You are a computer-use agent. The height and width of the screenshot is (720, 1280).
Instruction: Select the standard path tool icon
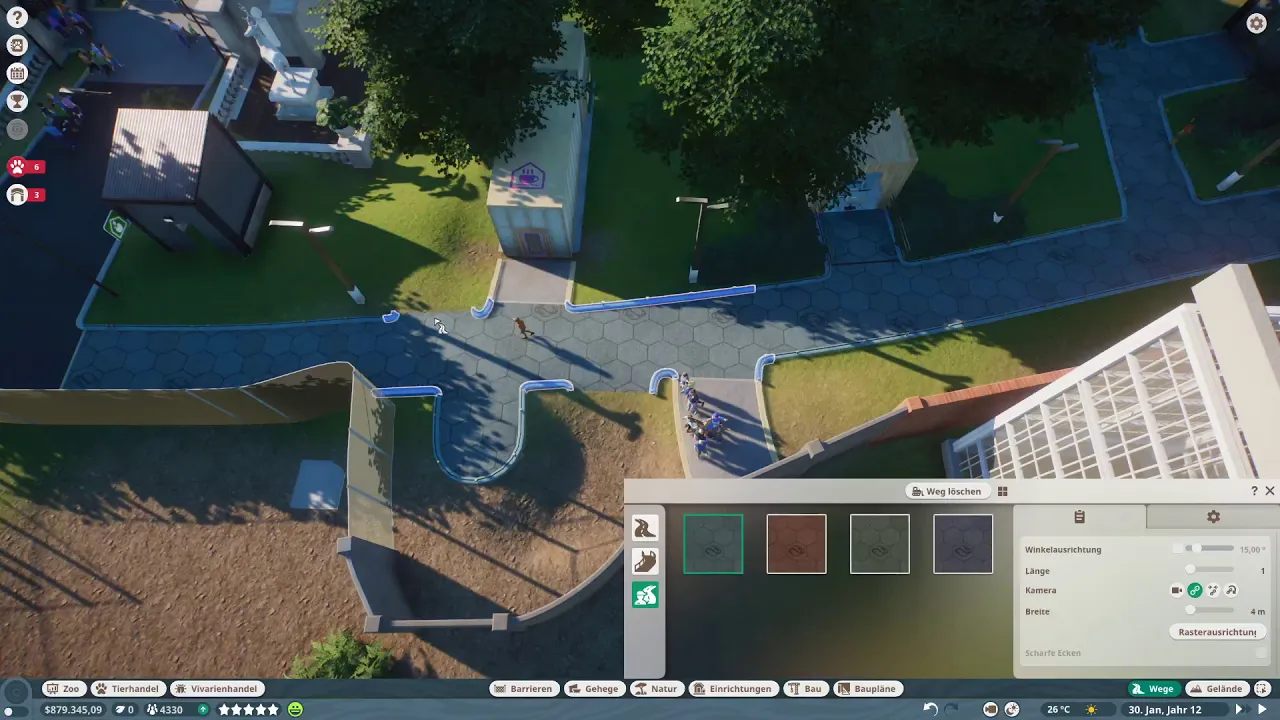(x=645, y=527)
